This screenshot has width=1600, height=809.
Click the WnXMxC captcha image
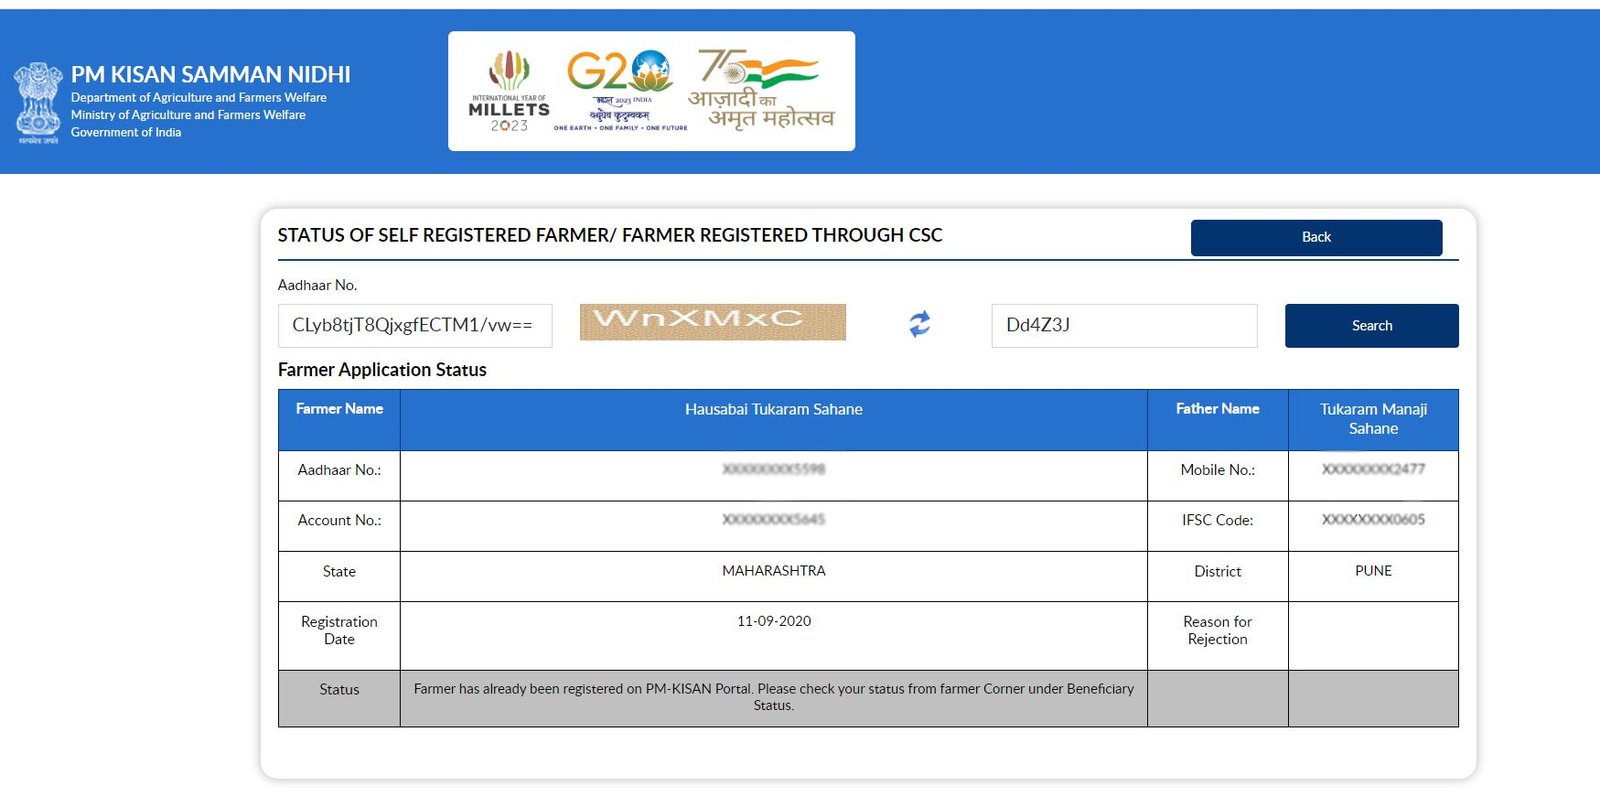713,322
